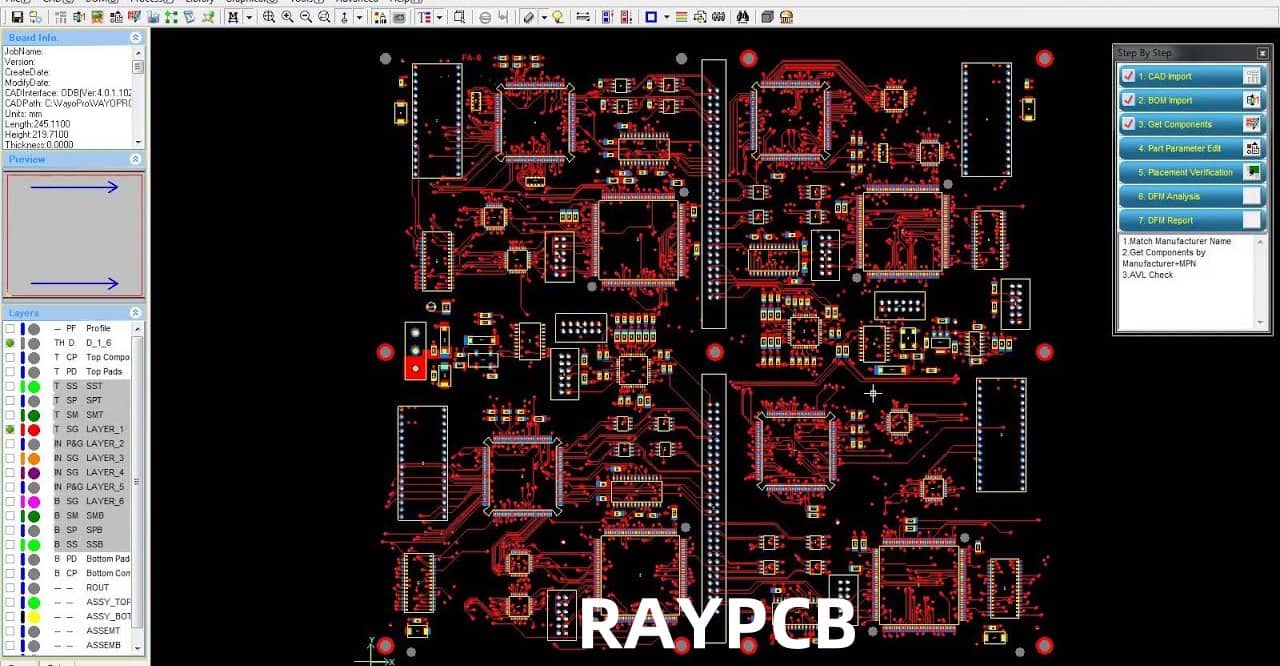The height and width of the screenshot is (666, 1280).
Task: Toggle visibility of LAYER_1
Action: click(7, 430)
